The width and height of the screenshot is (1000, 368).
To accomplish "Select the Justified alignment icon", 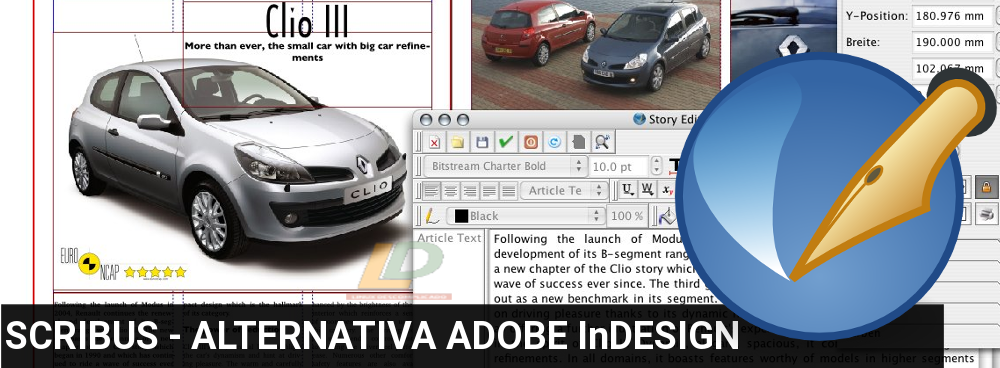I will (489, 190).
